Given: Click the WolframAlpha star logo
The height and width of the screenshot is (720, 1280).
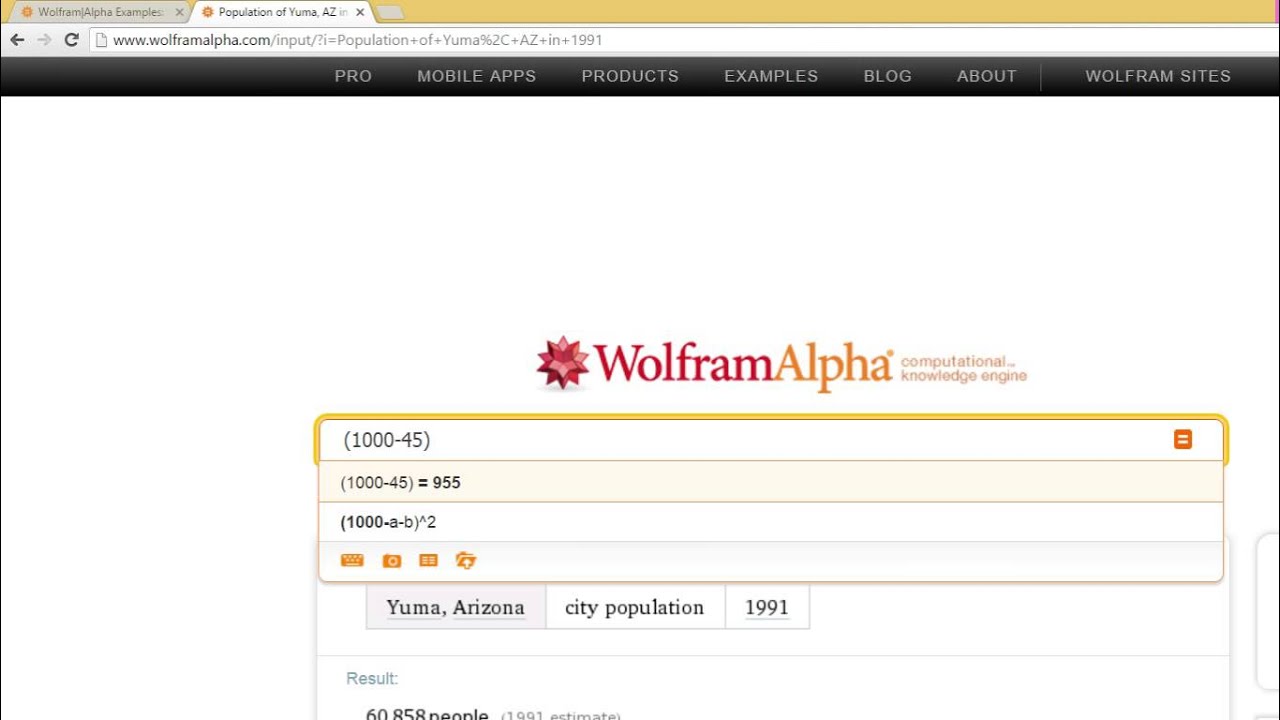Looking at the screenshot, I should 563,363.
